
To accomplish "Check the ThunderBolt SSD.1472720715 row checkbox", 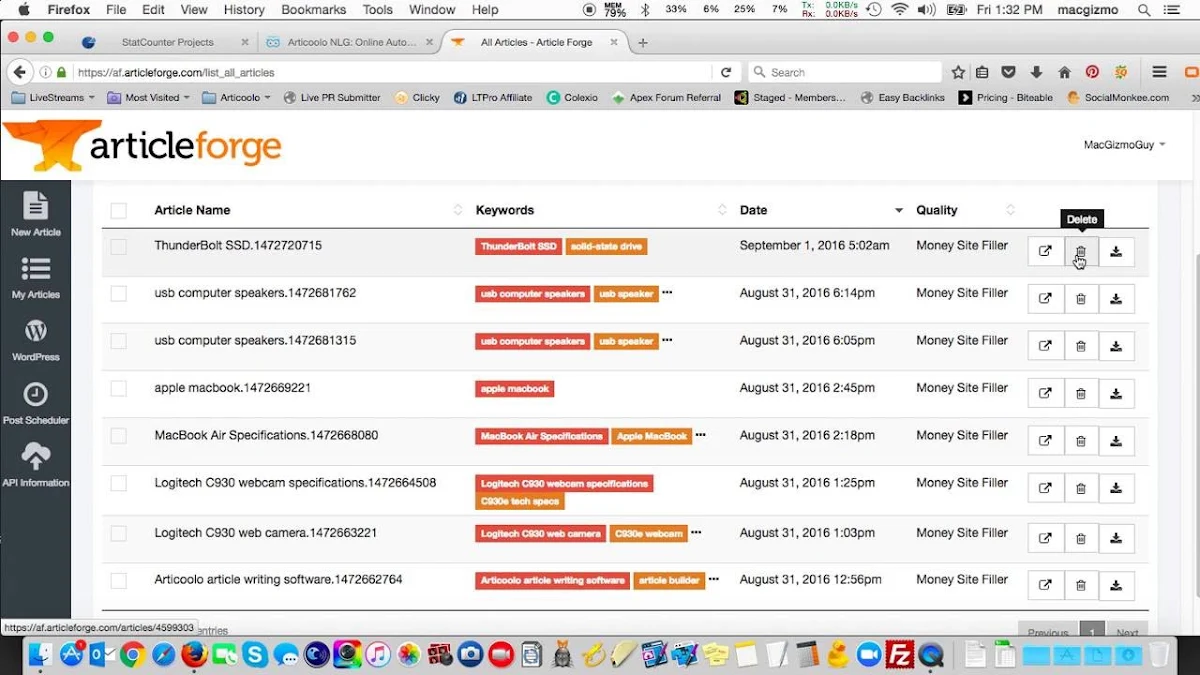I will tap(118, 246).
